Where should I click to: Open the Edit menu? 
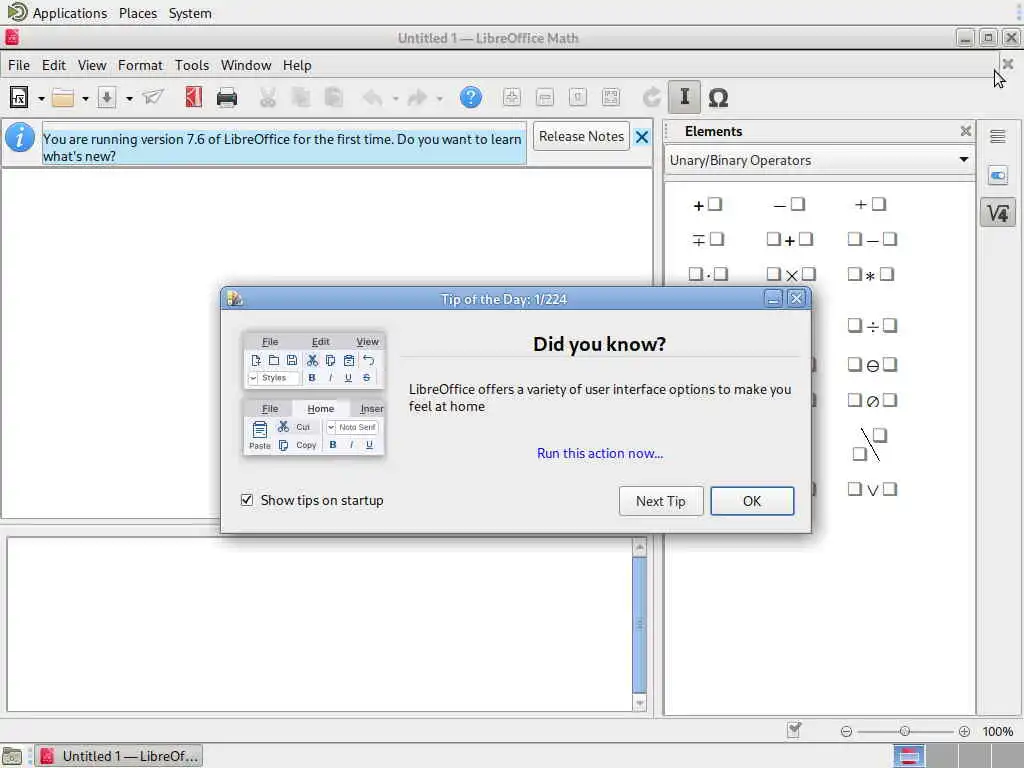(x=54, y=65)
